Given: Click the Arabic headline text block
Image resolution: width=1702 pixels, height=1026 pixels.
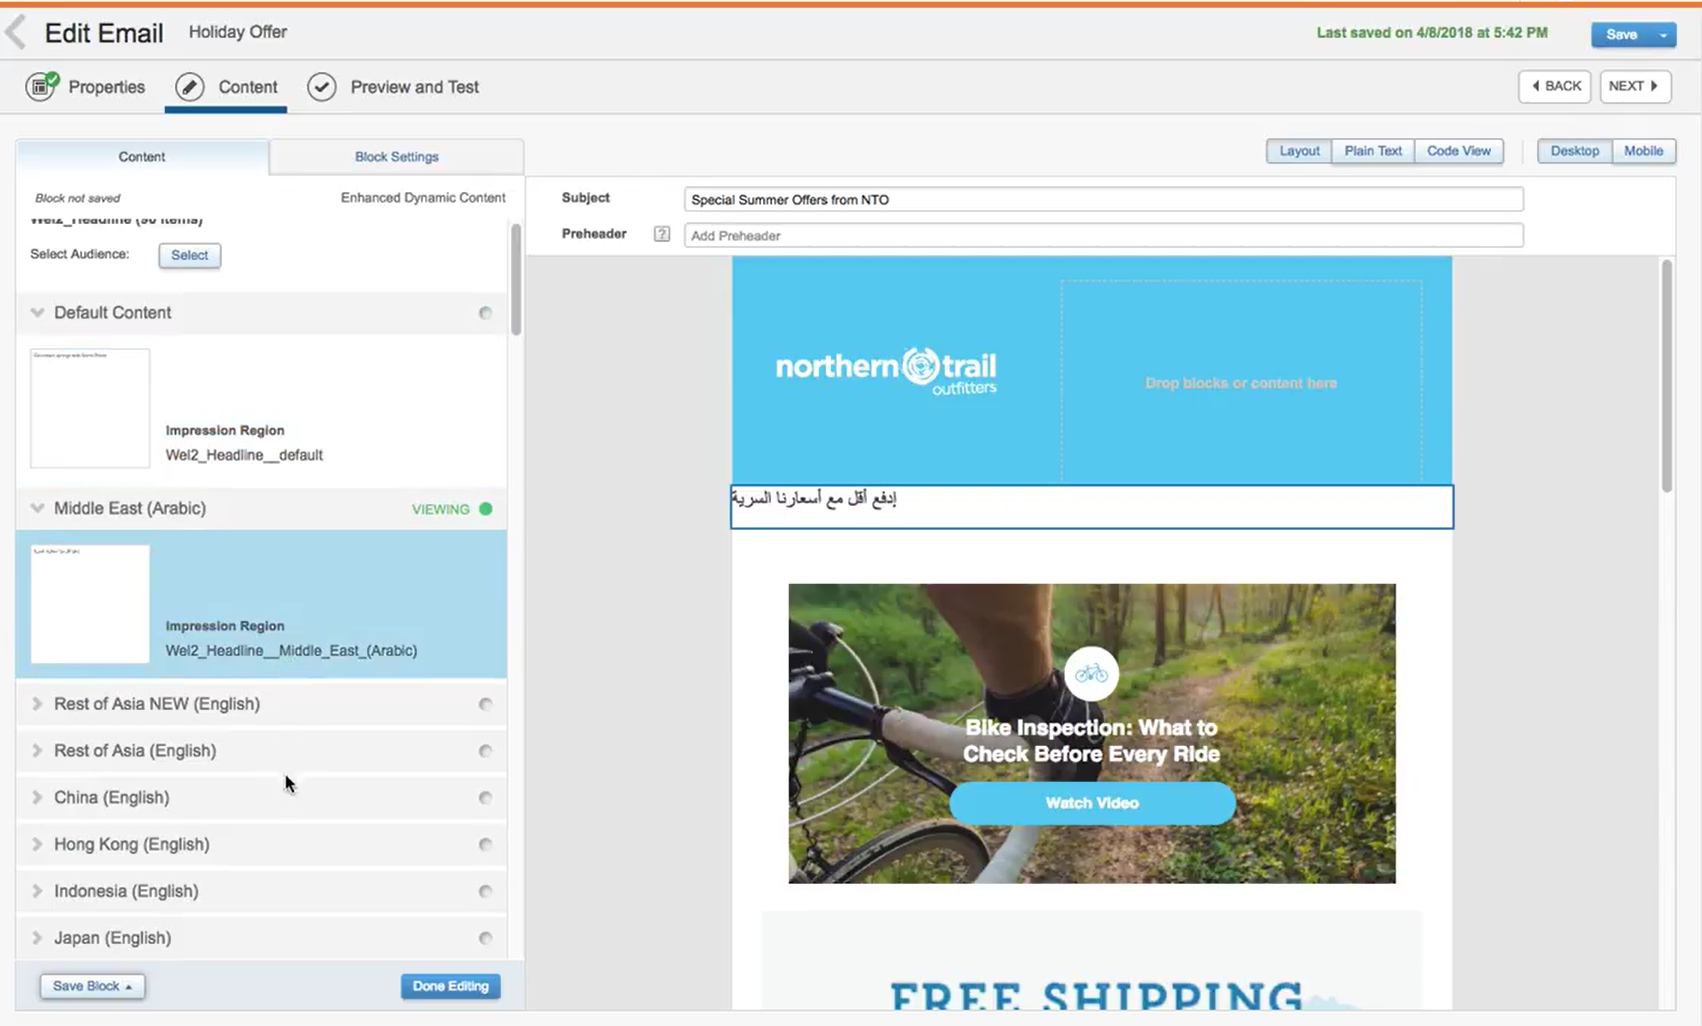Looking at the screenshot, I should pyautogui.click(x=1092, y=507).
